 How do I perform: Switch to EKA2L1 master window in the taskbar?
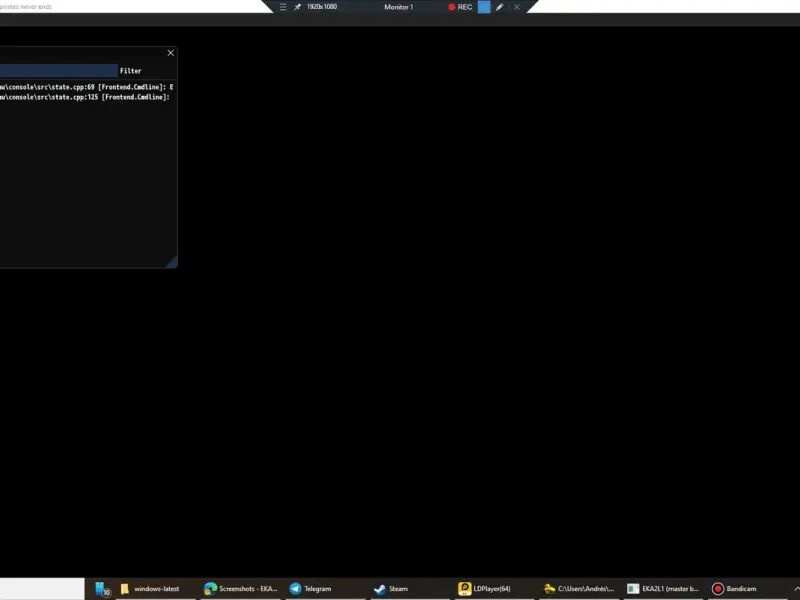click(663, 589)
